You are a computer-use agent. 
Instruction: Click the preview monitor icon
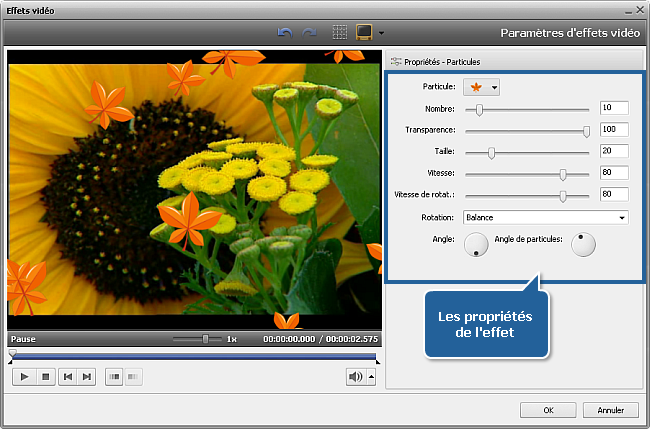click(364, 32)
